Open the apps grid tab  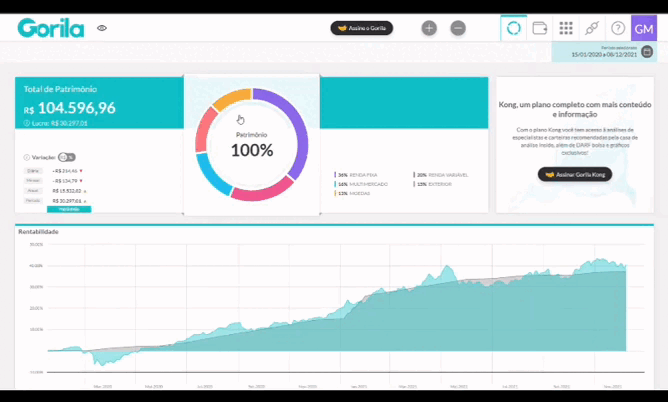pyautogui.click(x=566, y=28)
